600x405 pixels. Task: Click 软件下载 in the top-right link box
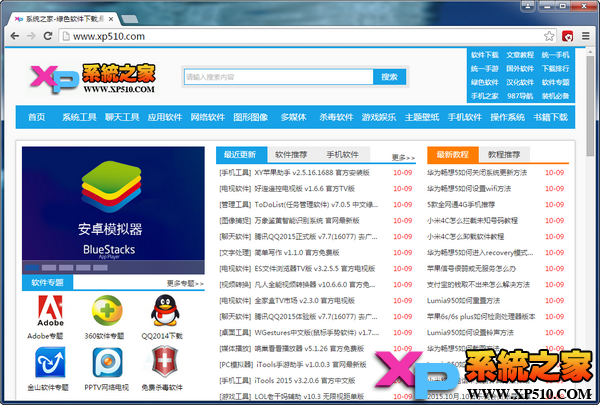pos(485,55)
